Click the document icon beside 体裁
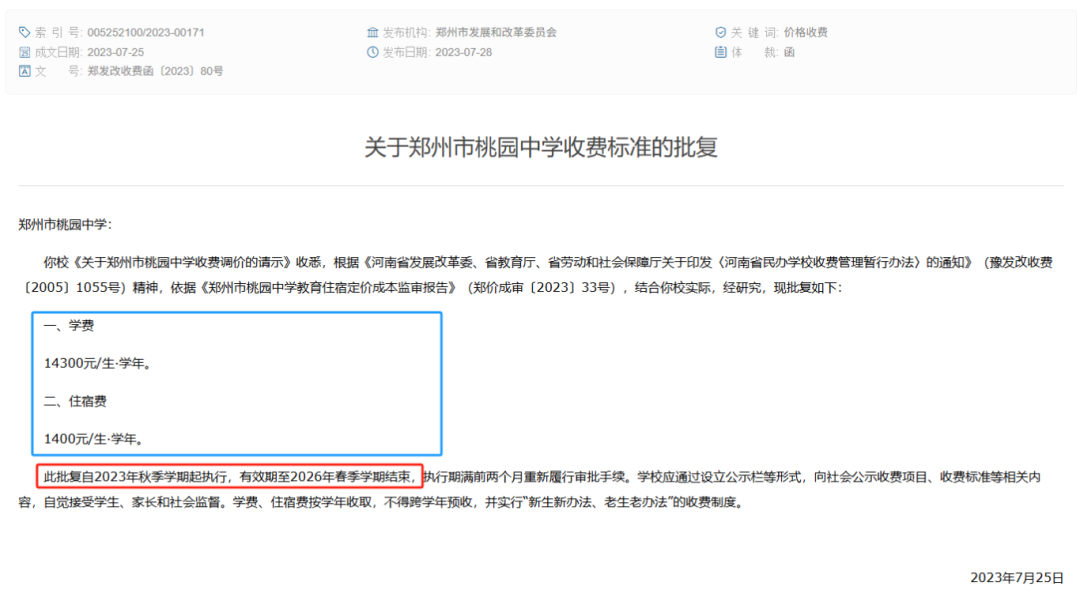This screenshot has height=605, width=1080. (720, 52)
